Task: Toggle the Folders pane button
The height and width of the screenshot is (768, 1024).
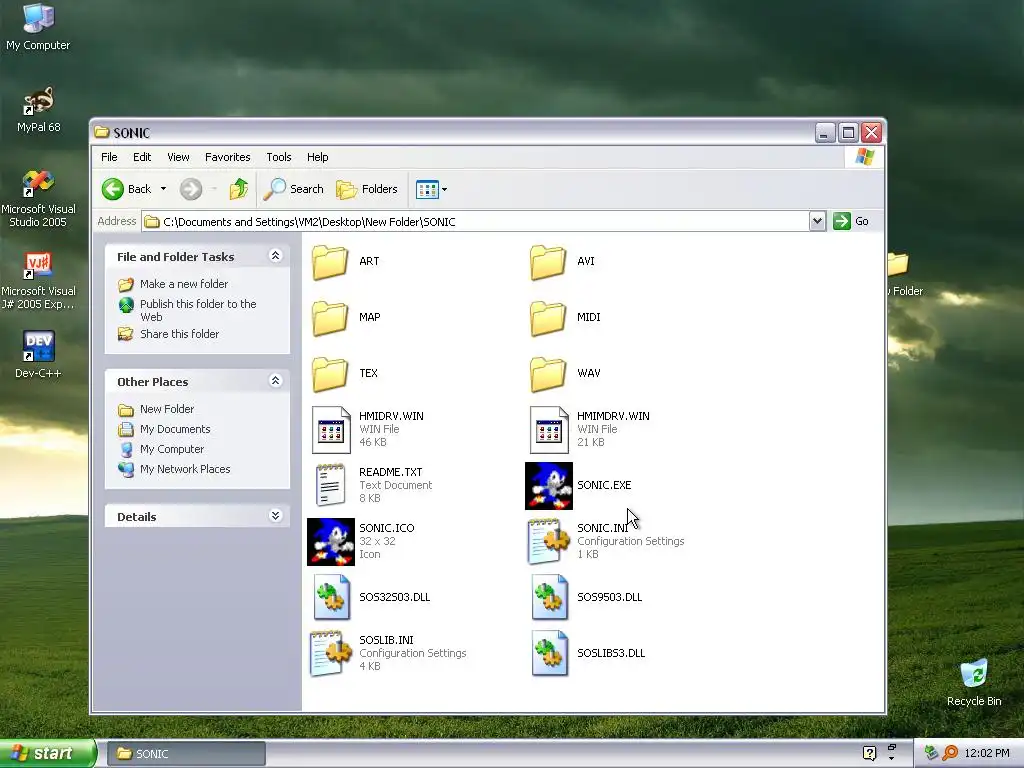Action: (367, 189)
